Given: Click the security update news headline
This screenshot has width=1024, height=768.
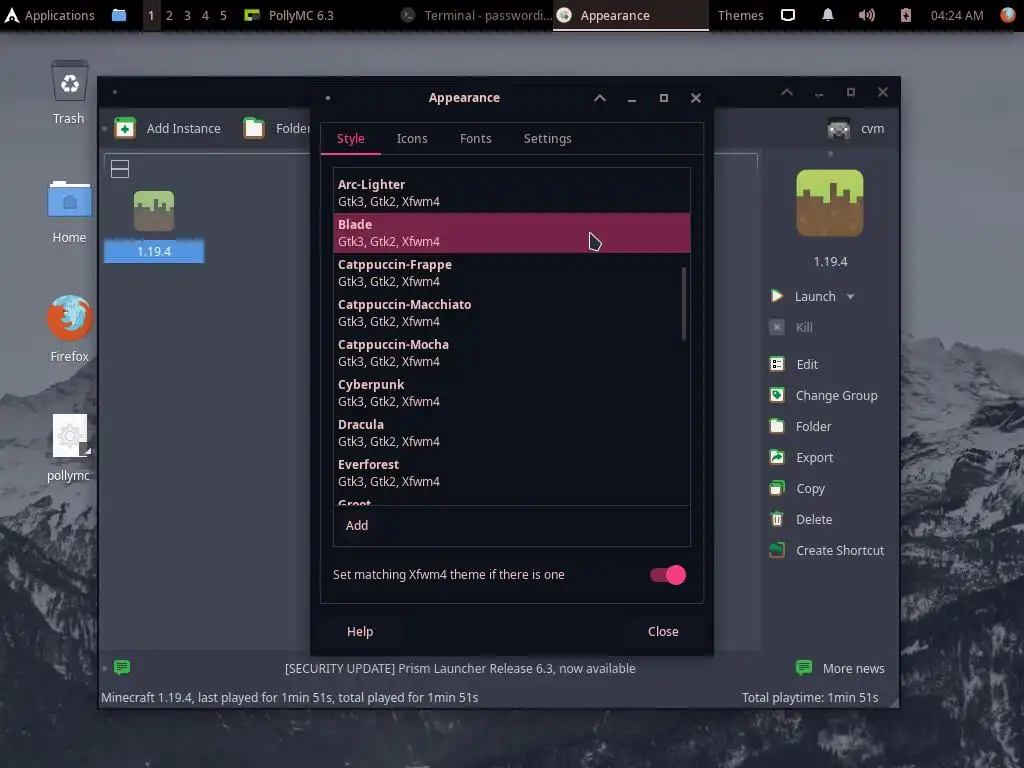Looking at the screenshot, I should tap(460, 668).
